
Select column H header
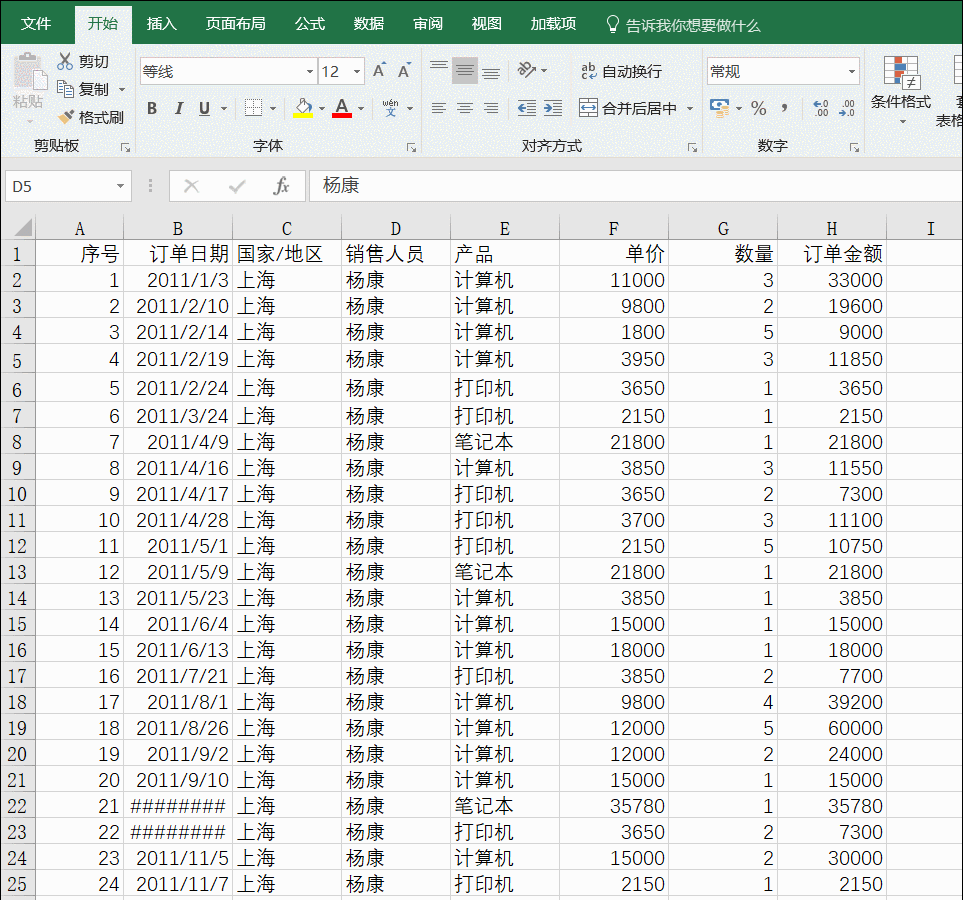[x=832, y=228]
